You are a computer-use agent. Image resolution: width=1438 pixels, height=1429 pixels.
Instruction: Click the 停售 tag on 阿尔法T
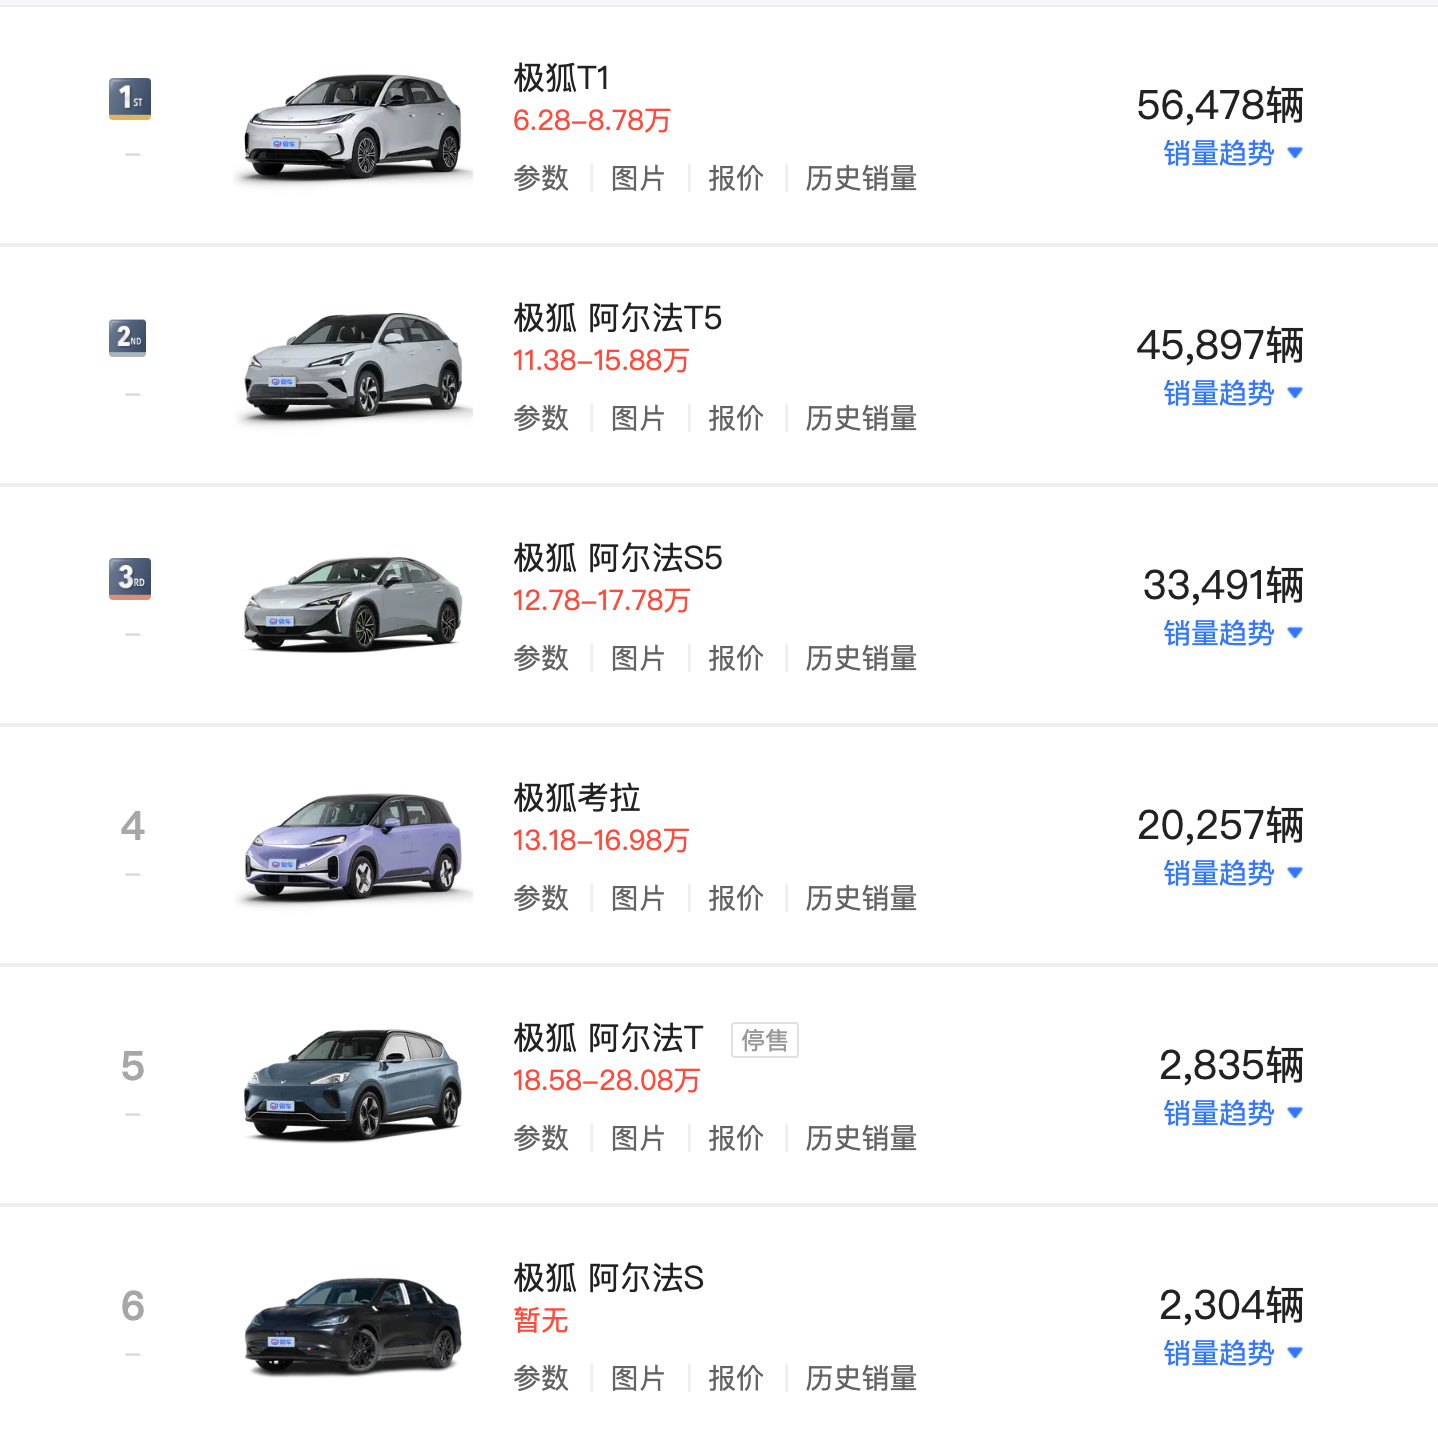coord(765,1040)
